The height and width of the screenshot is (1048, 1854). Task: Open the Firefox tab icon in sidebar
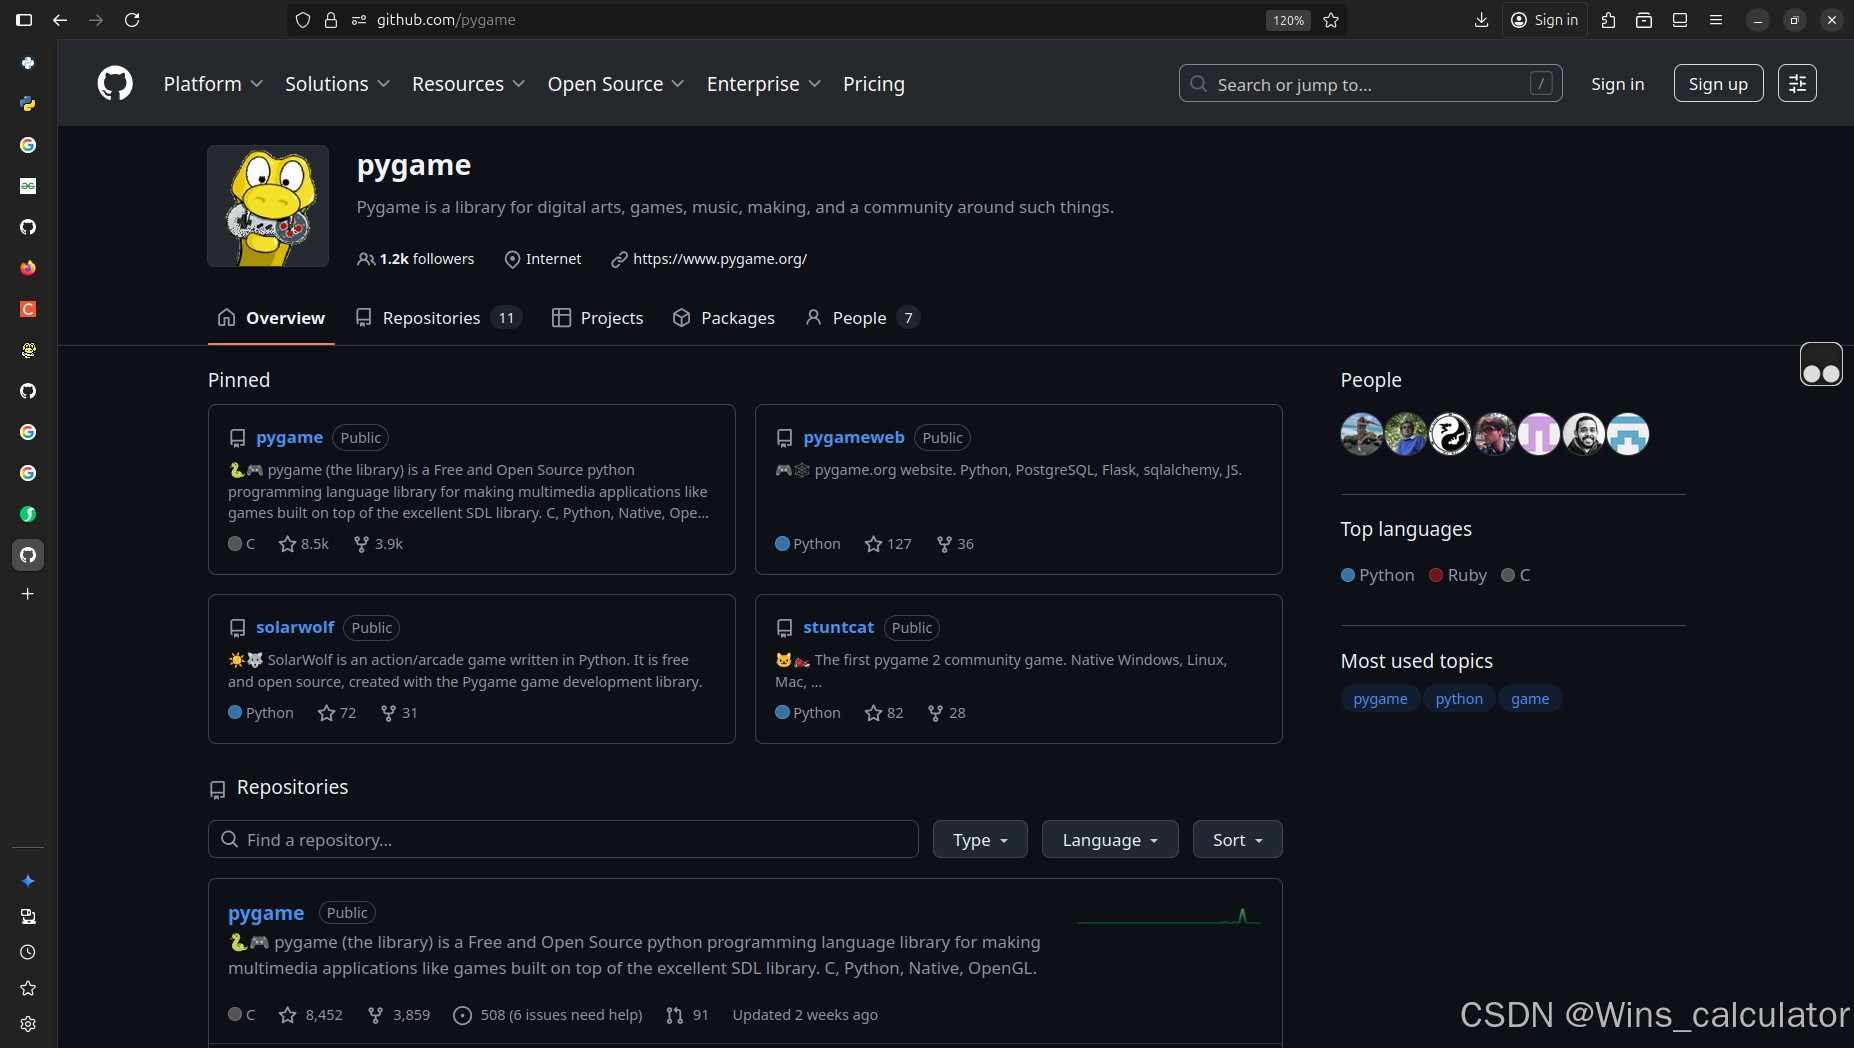click(27, 268)
